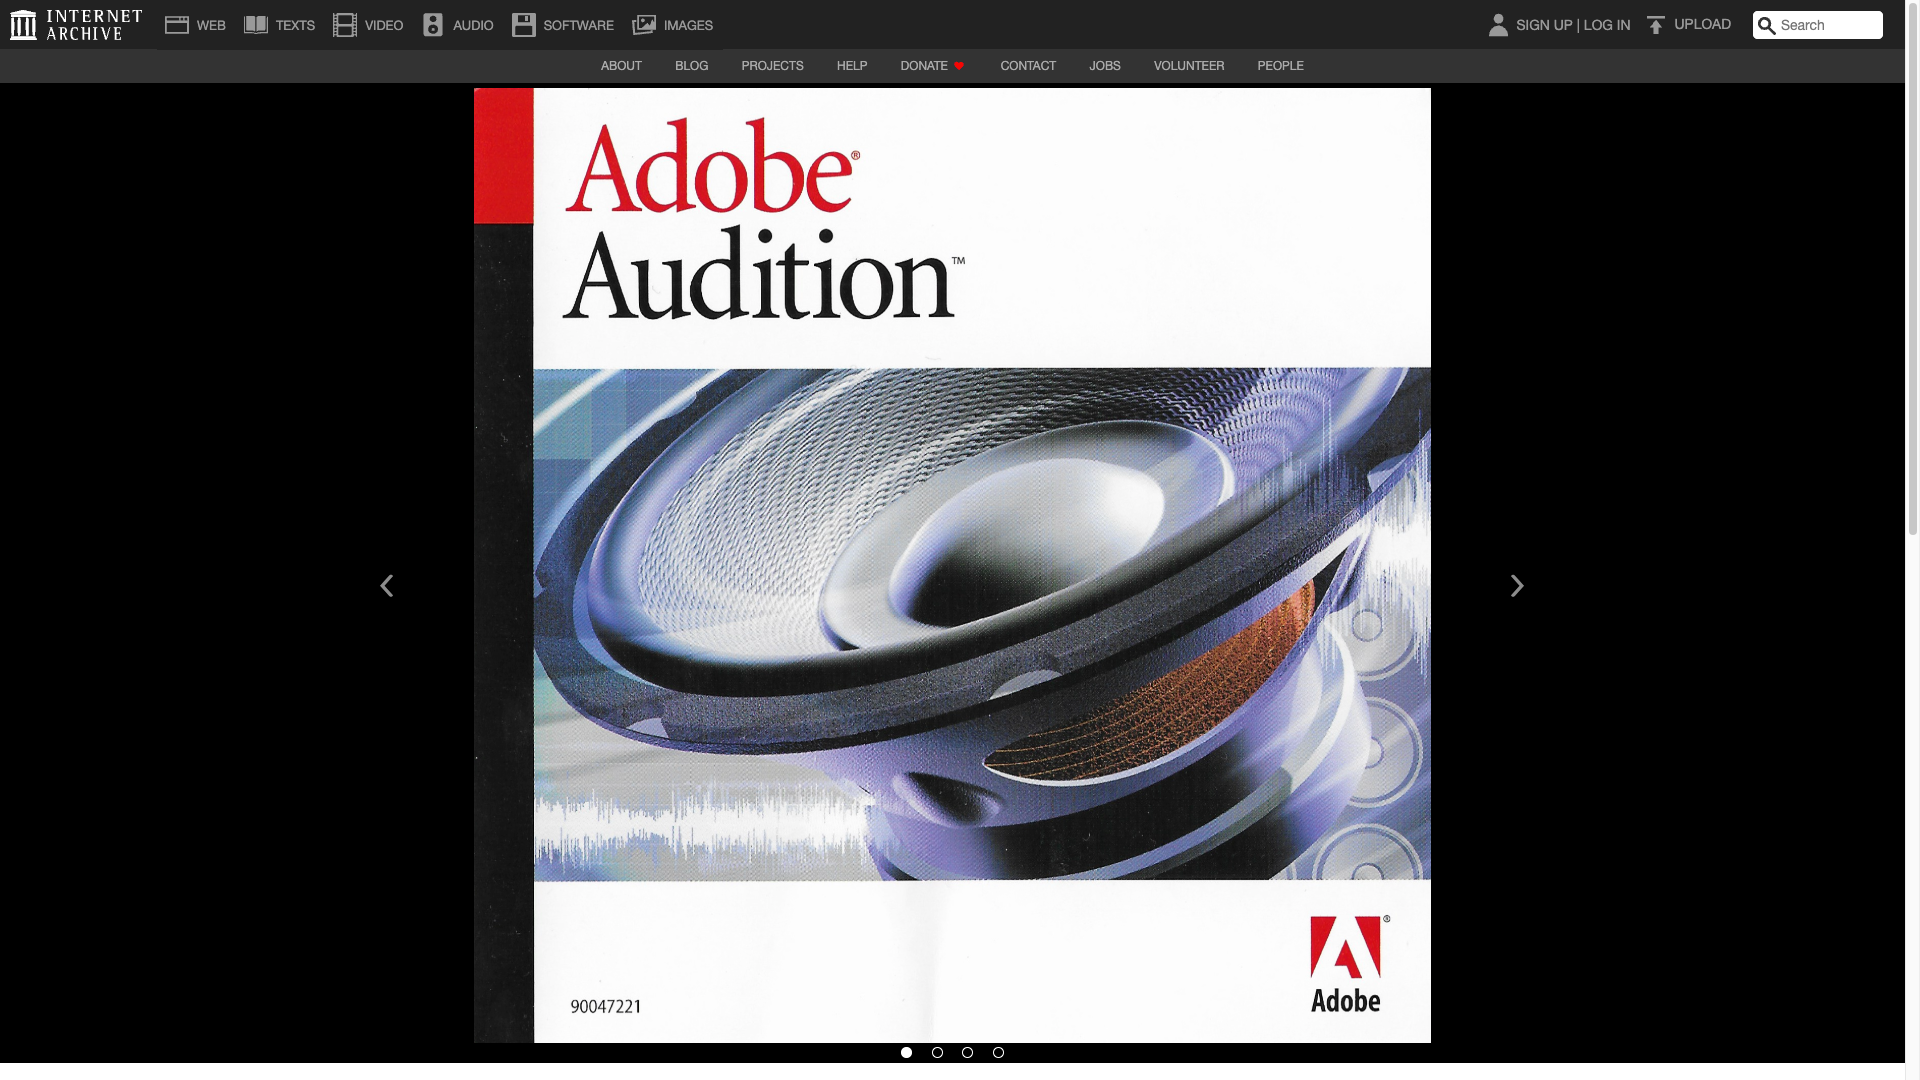The height and width of the screenshot is (1080, 1920).
Task: Select the fourth carousel dot
Action: 998,1052
